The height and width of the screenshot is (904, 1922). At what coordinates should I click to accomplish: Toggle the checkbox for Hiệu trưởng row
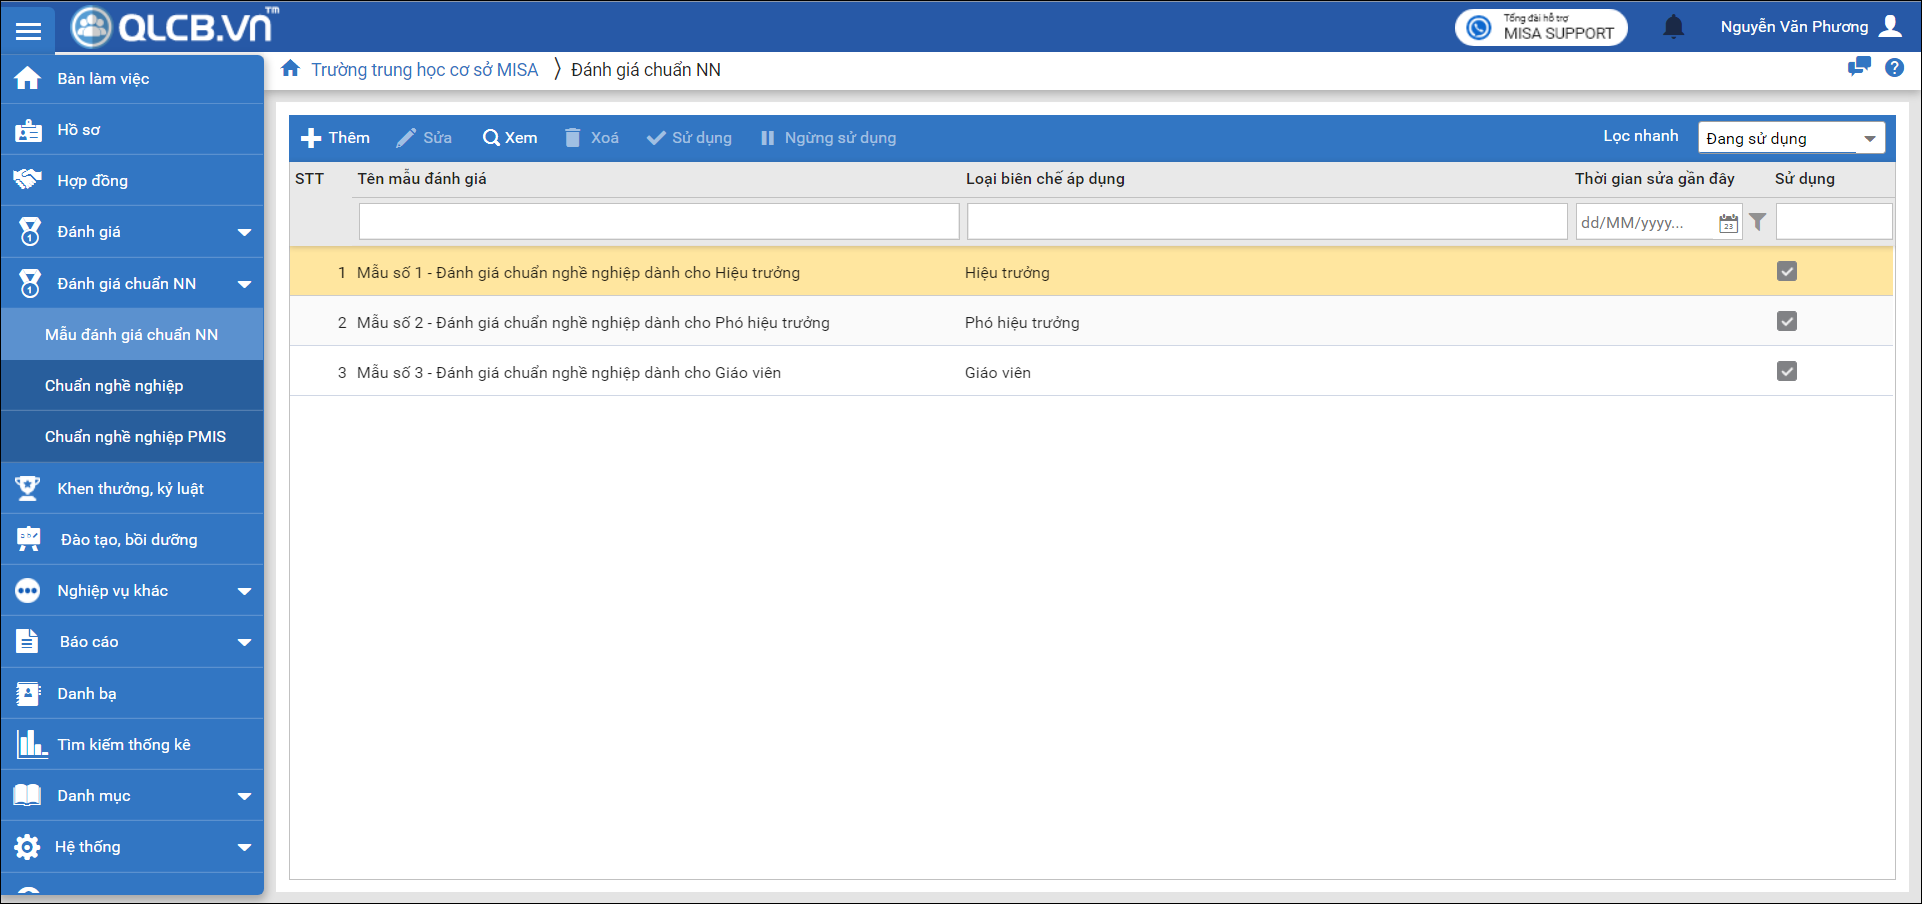[x=1787, y=272]
